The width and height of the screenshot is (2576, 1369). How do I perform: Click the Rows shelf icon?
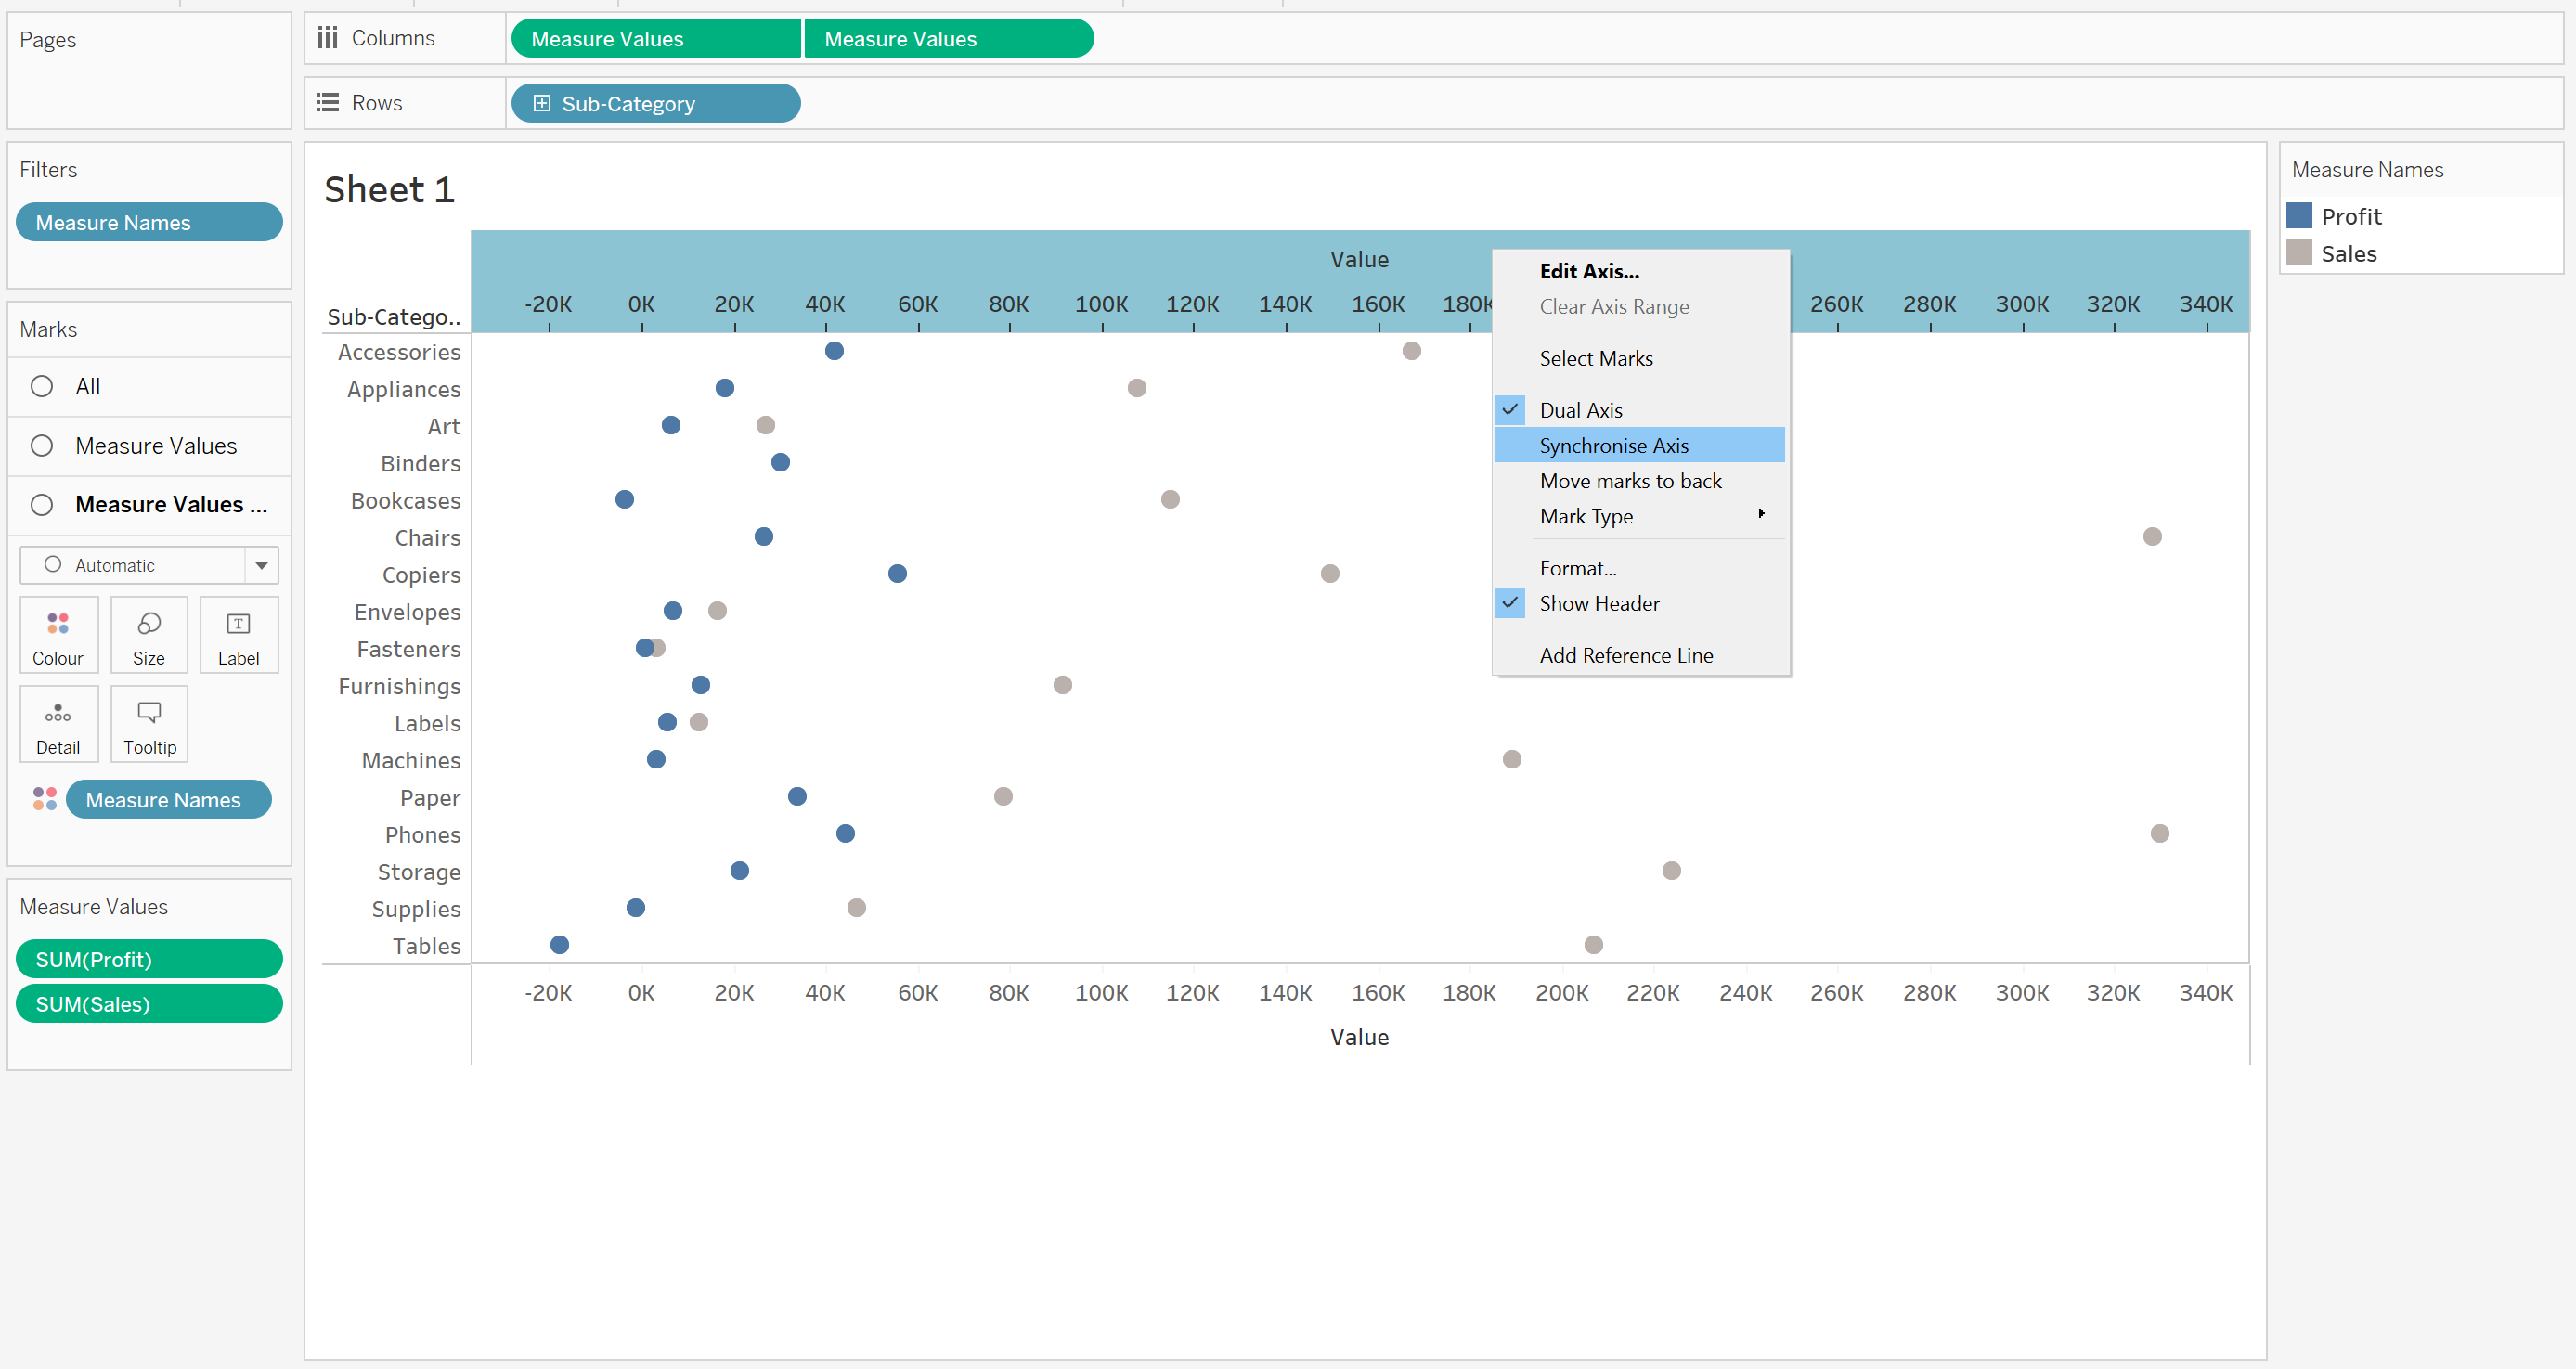pyautogui.click(x=327, y=103)
